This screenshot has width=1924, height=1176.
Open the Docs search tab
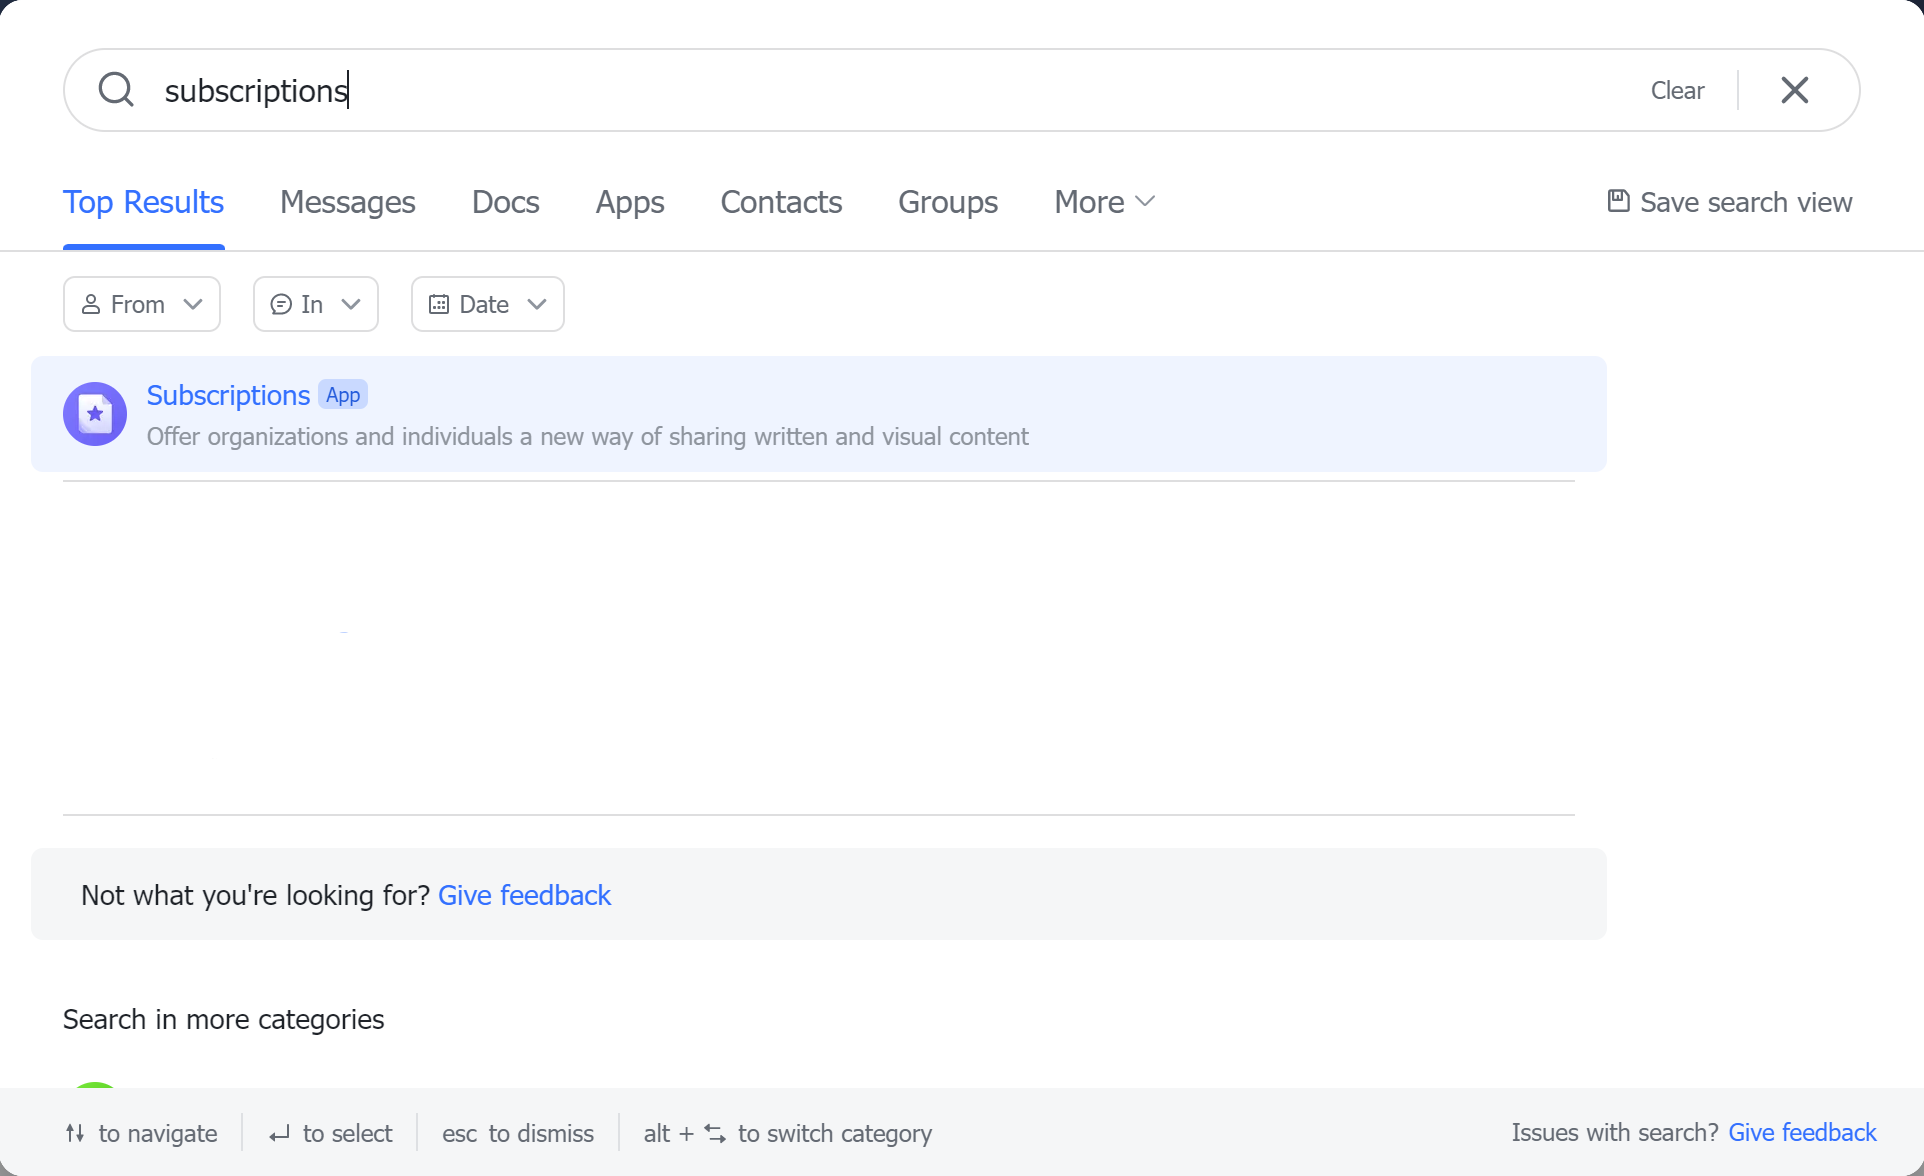(x=505, y=201)
